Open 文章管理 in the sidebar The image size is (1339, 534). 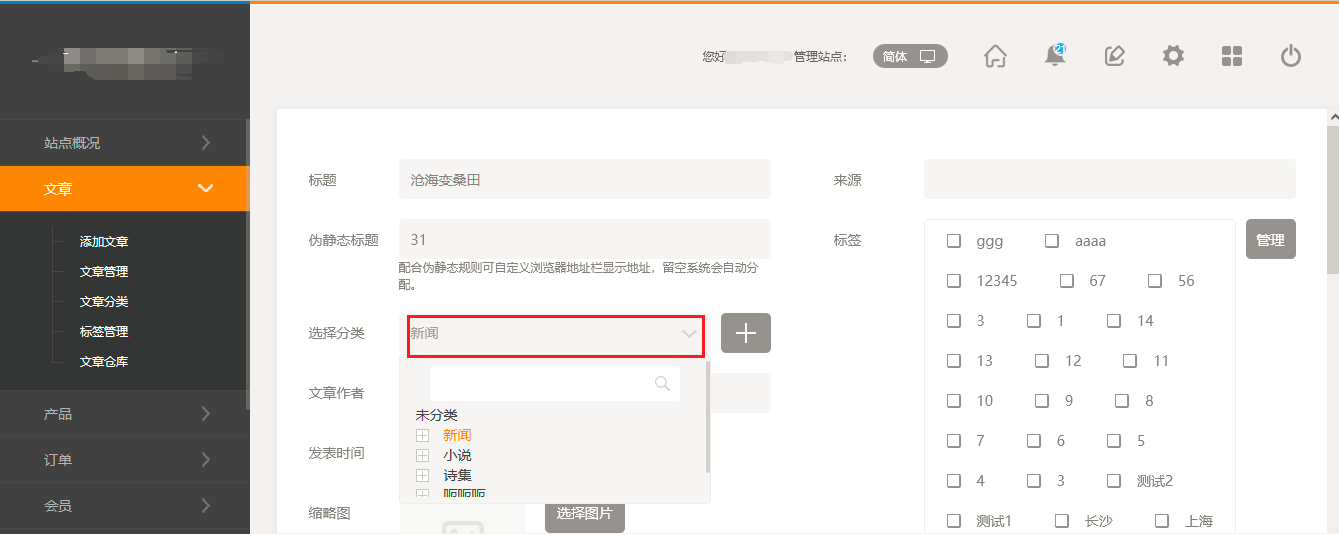[x=104, y=272]
